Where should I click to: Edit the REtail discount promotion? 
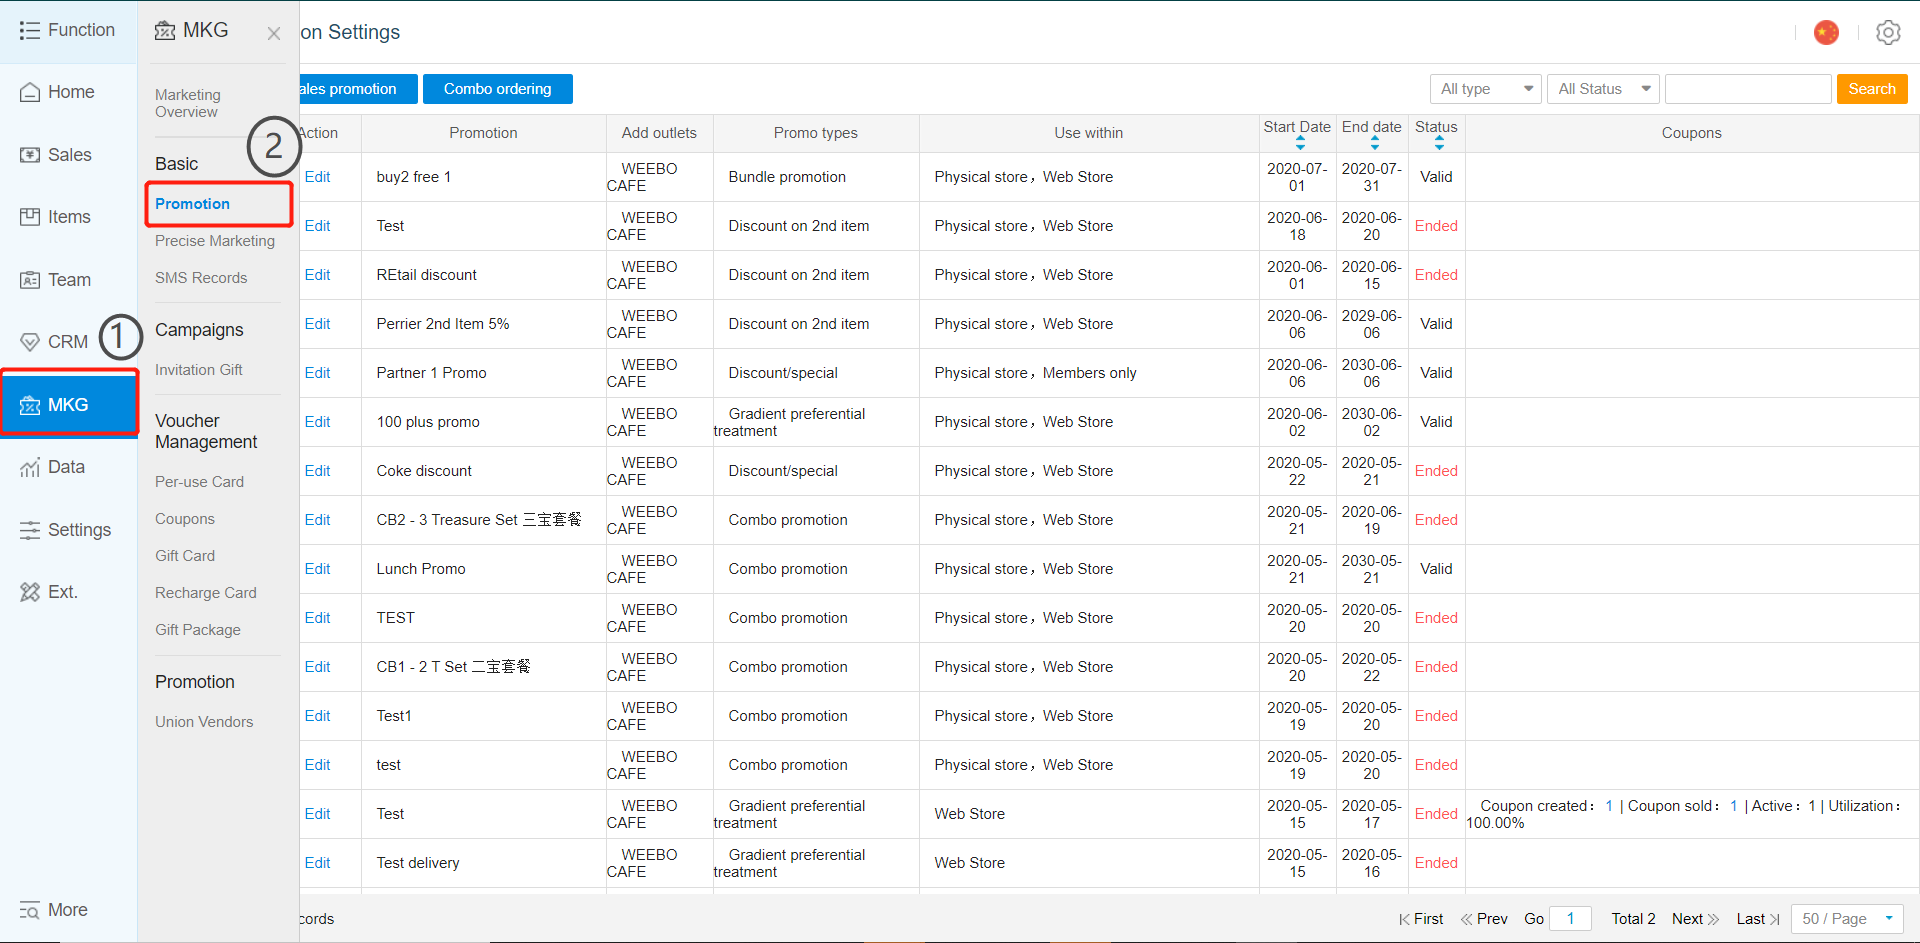[x=317, y=275]
